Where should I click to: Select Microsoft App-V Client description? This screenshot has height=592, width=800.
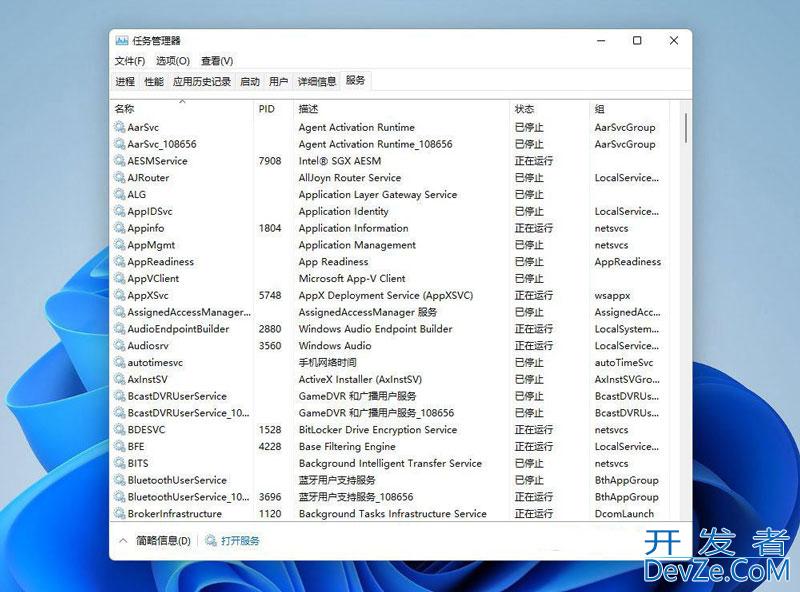pyautogui.click(x=352, y=279)
